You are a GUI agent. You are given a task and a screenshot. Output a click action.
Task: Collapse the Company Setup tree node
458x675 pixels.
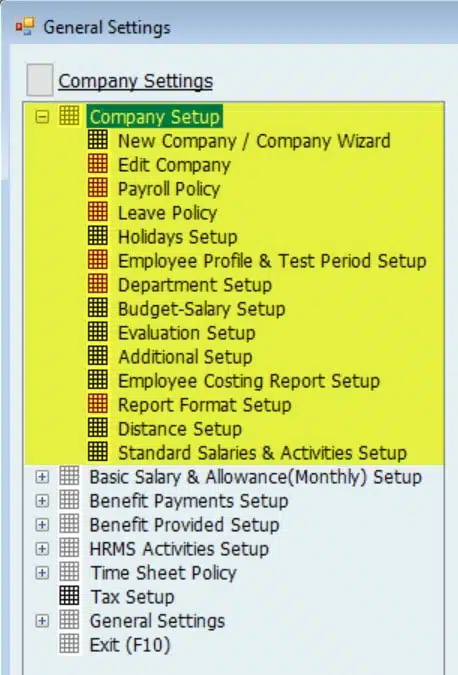pyautogui.click(x=42, y=117)
